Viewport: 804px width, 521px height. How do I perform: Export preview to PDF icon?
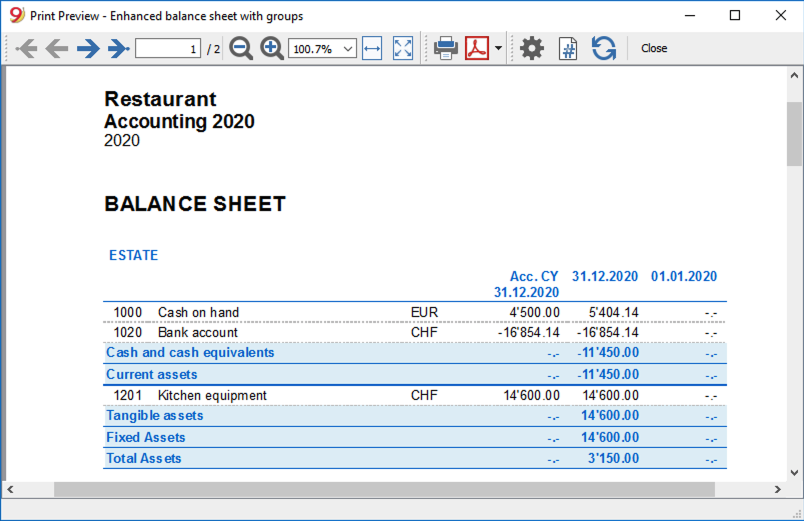click(477, 48)
